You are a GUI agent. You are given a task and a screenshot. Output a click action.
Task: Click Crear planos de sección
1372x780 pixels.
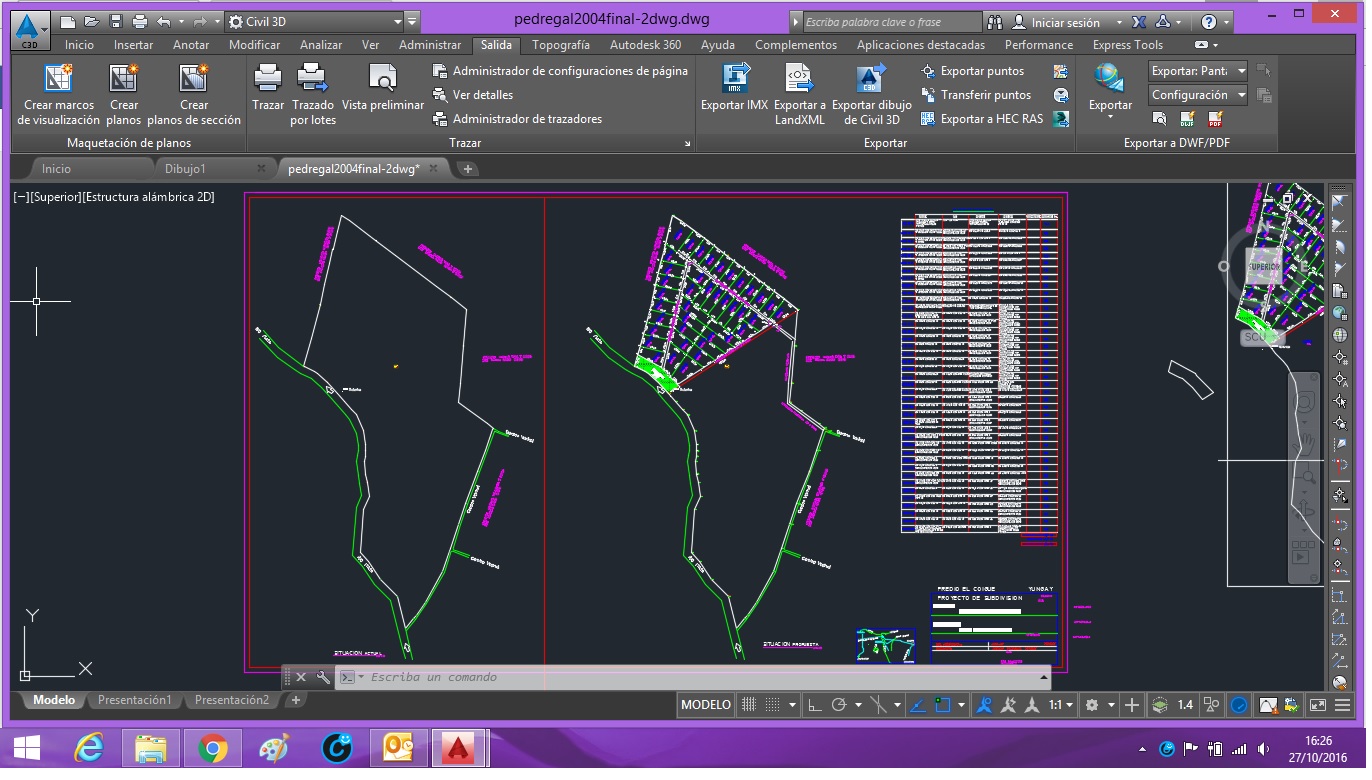pyautogui.click(x=194, y=95)
